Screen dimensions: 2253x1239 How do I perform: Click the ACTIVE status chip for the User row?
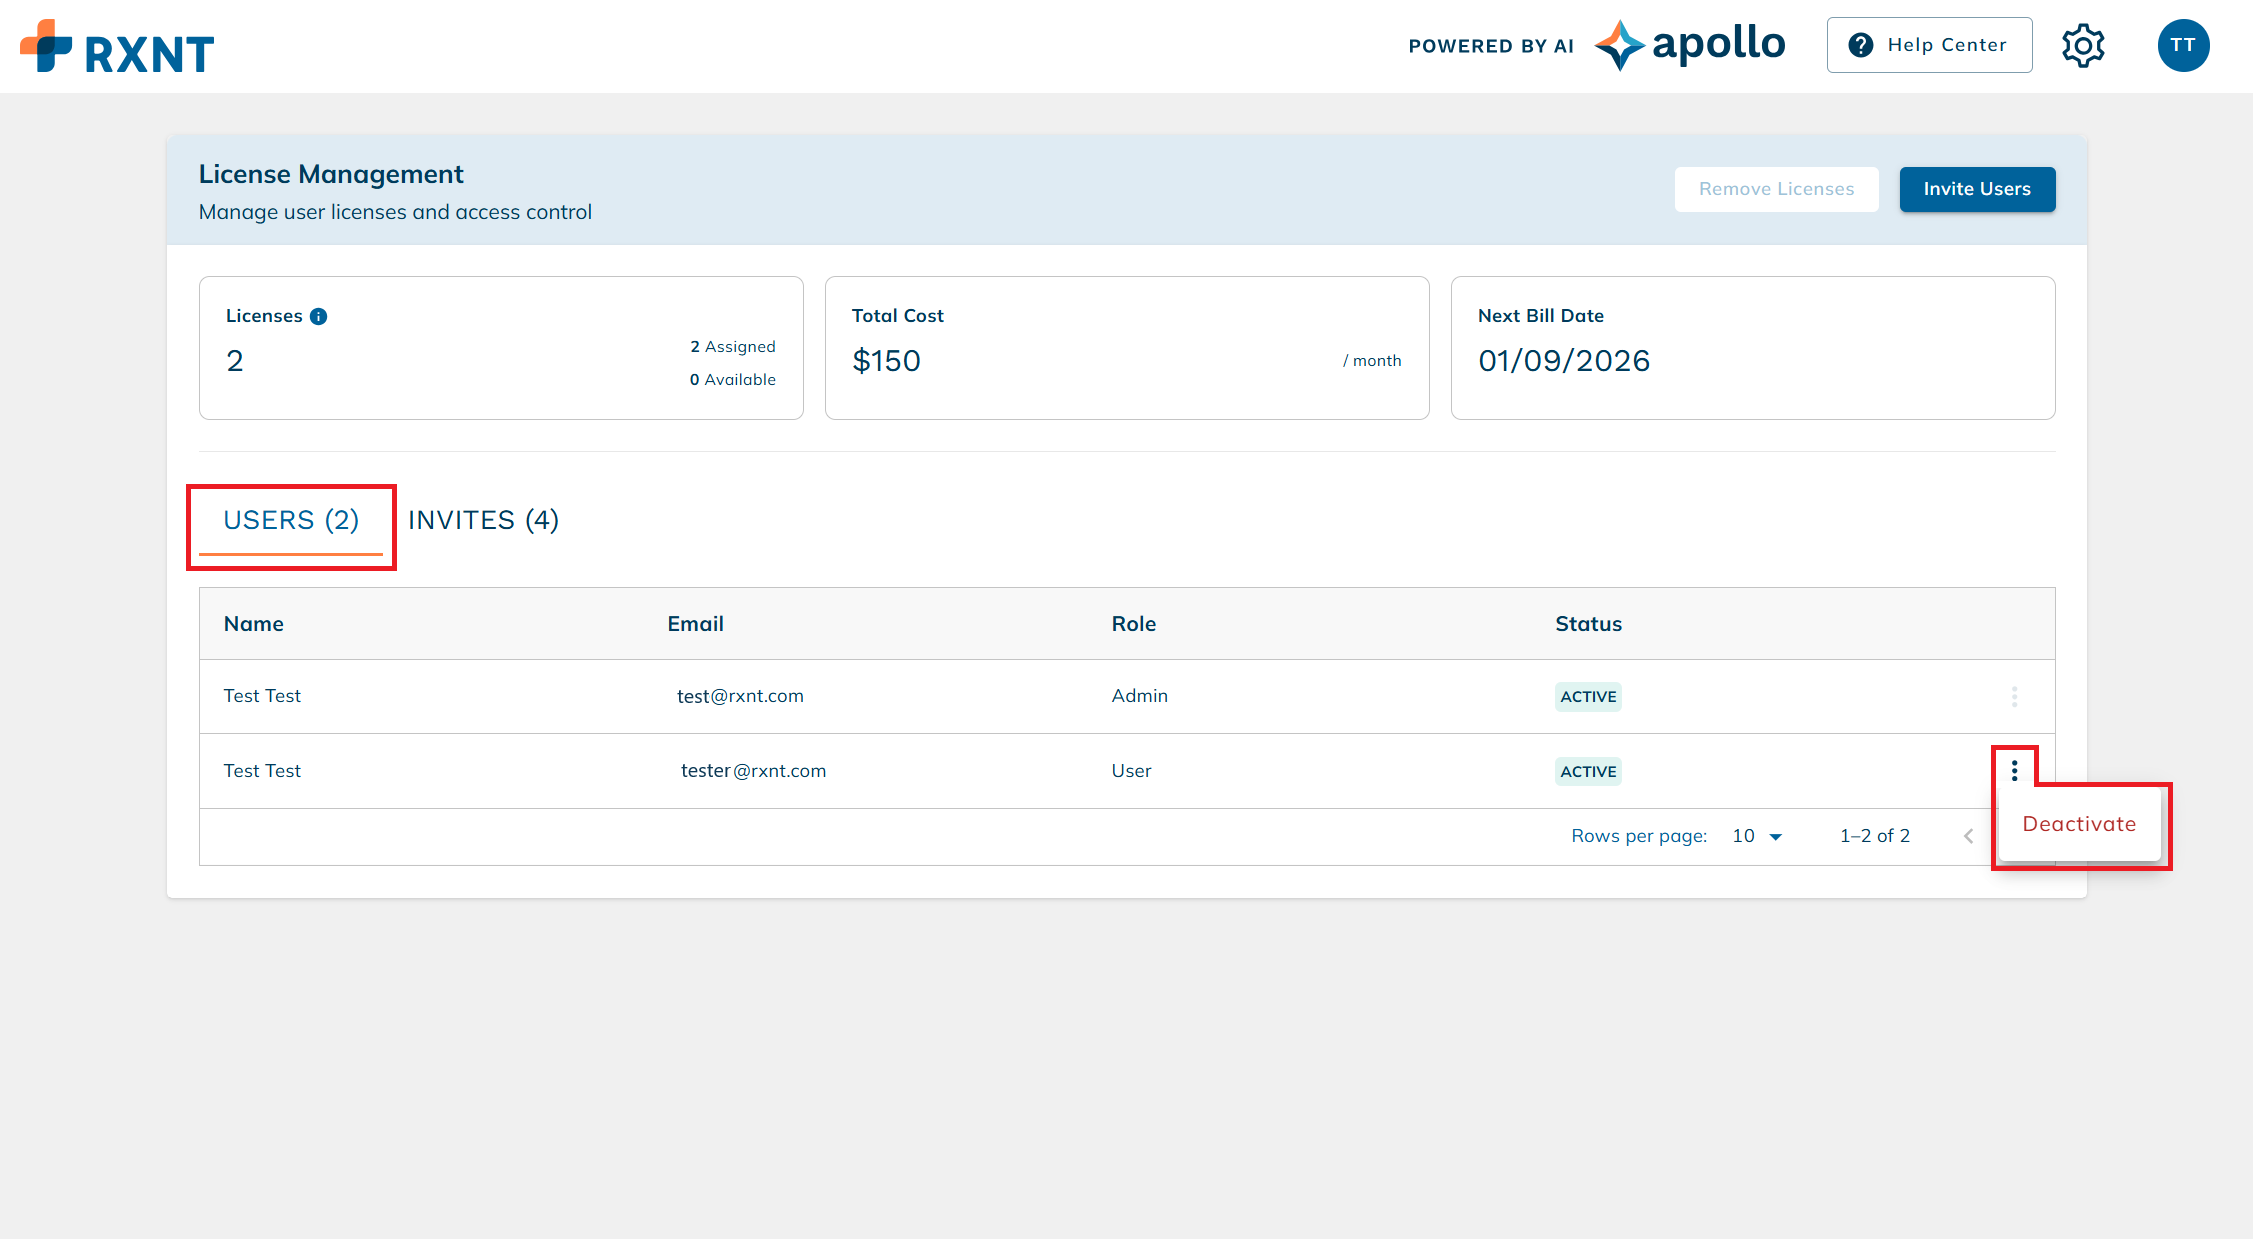click(1588, 771)
